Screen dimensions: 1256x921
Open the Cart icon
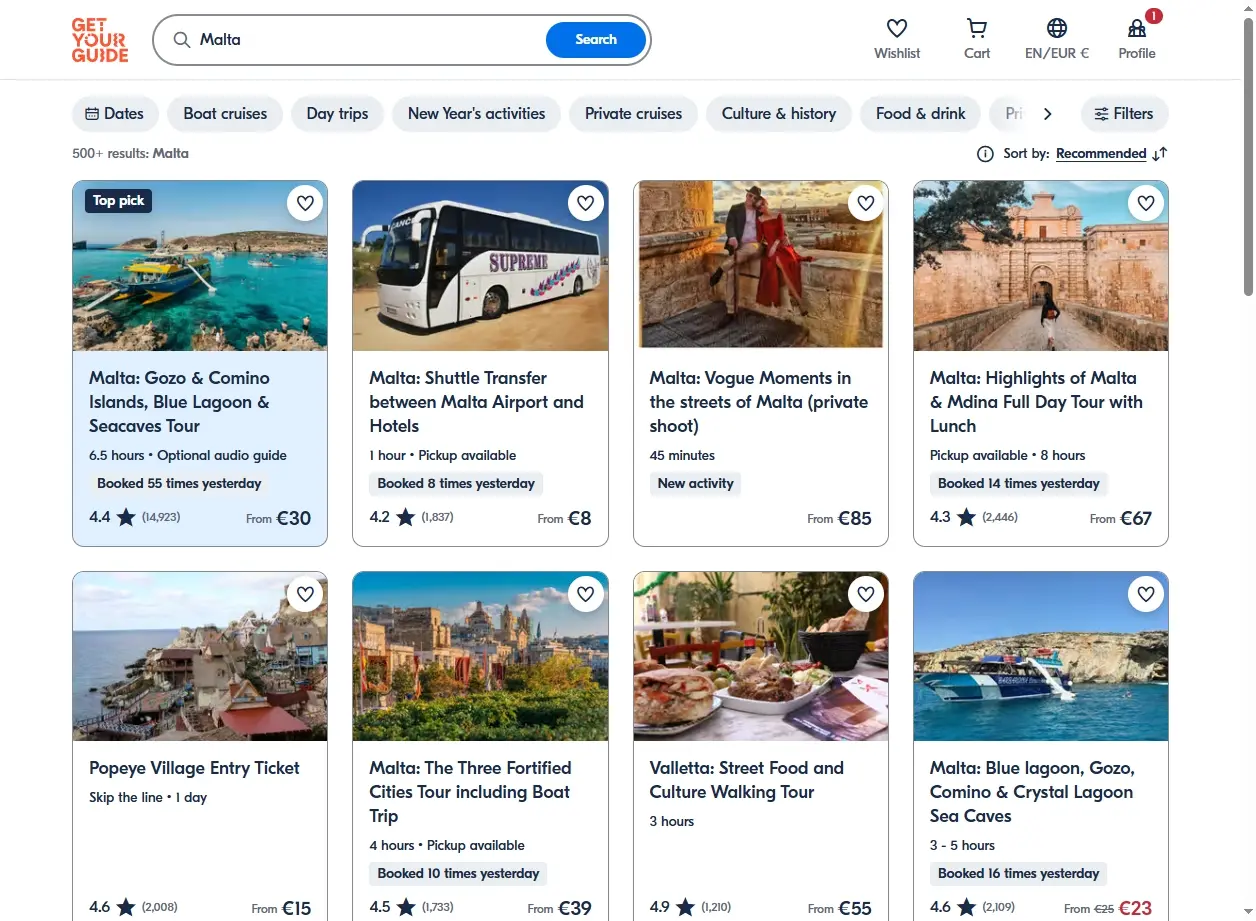coord(977,28)
